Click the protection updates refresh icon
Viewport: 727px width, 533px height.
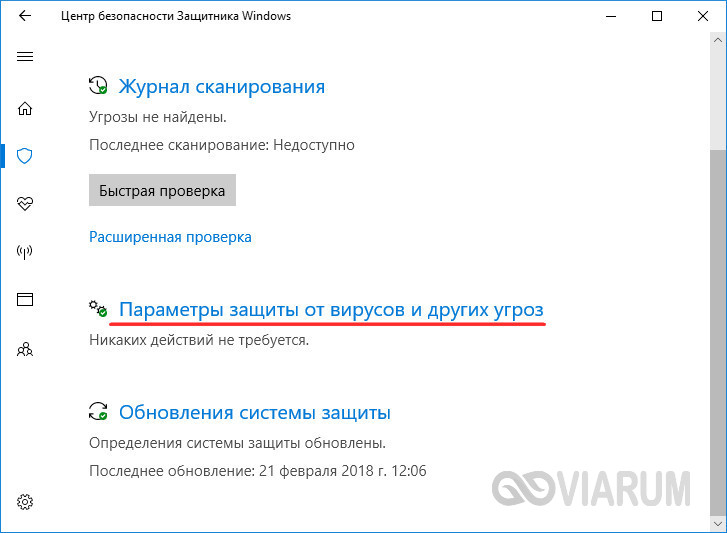tap(98, 411)
